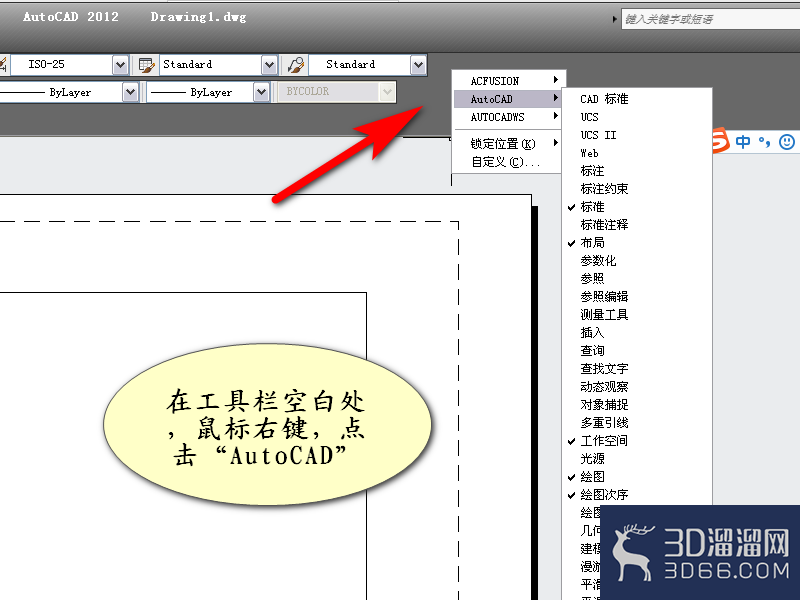Click the keyword search input field
Screen dimensions: 800x600
710,19
